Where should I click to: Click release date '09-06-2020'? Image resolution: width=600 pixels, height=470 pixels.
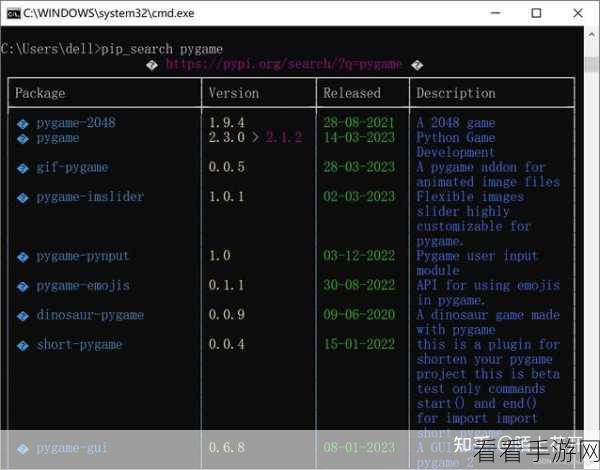tap(359, 315)
